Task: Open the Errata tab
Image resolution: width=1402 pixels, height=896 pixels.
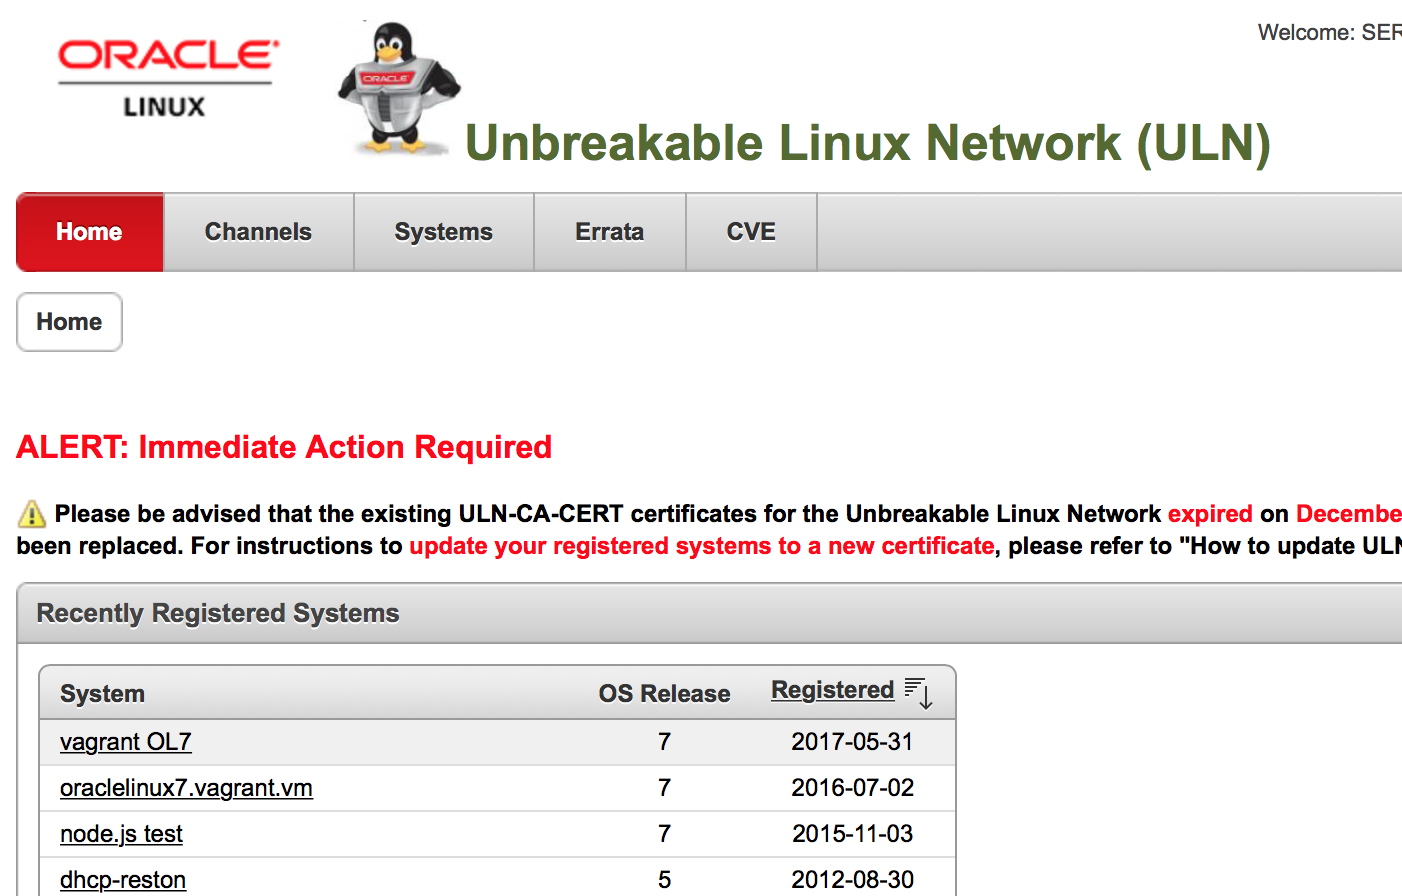Action: [x=609, y=232]
